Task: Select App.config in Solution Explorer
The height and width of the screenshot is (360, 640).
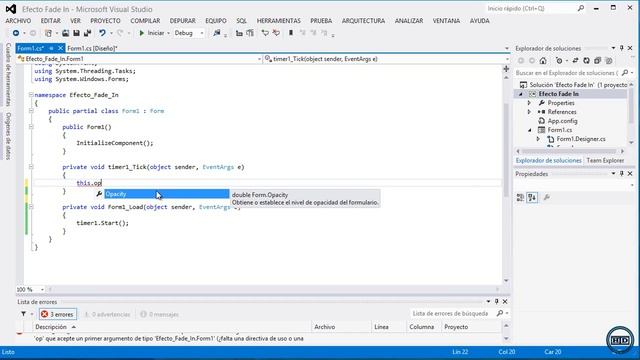Action: pos(562,121)
